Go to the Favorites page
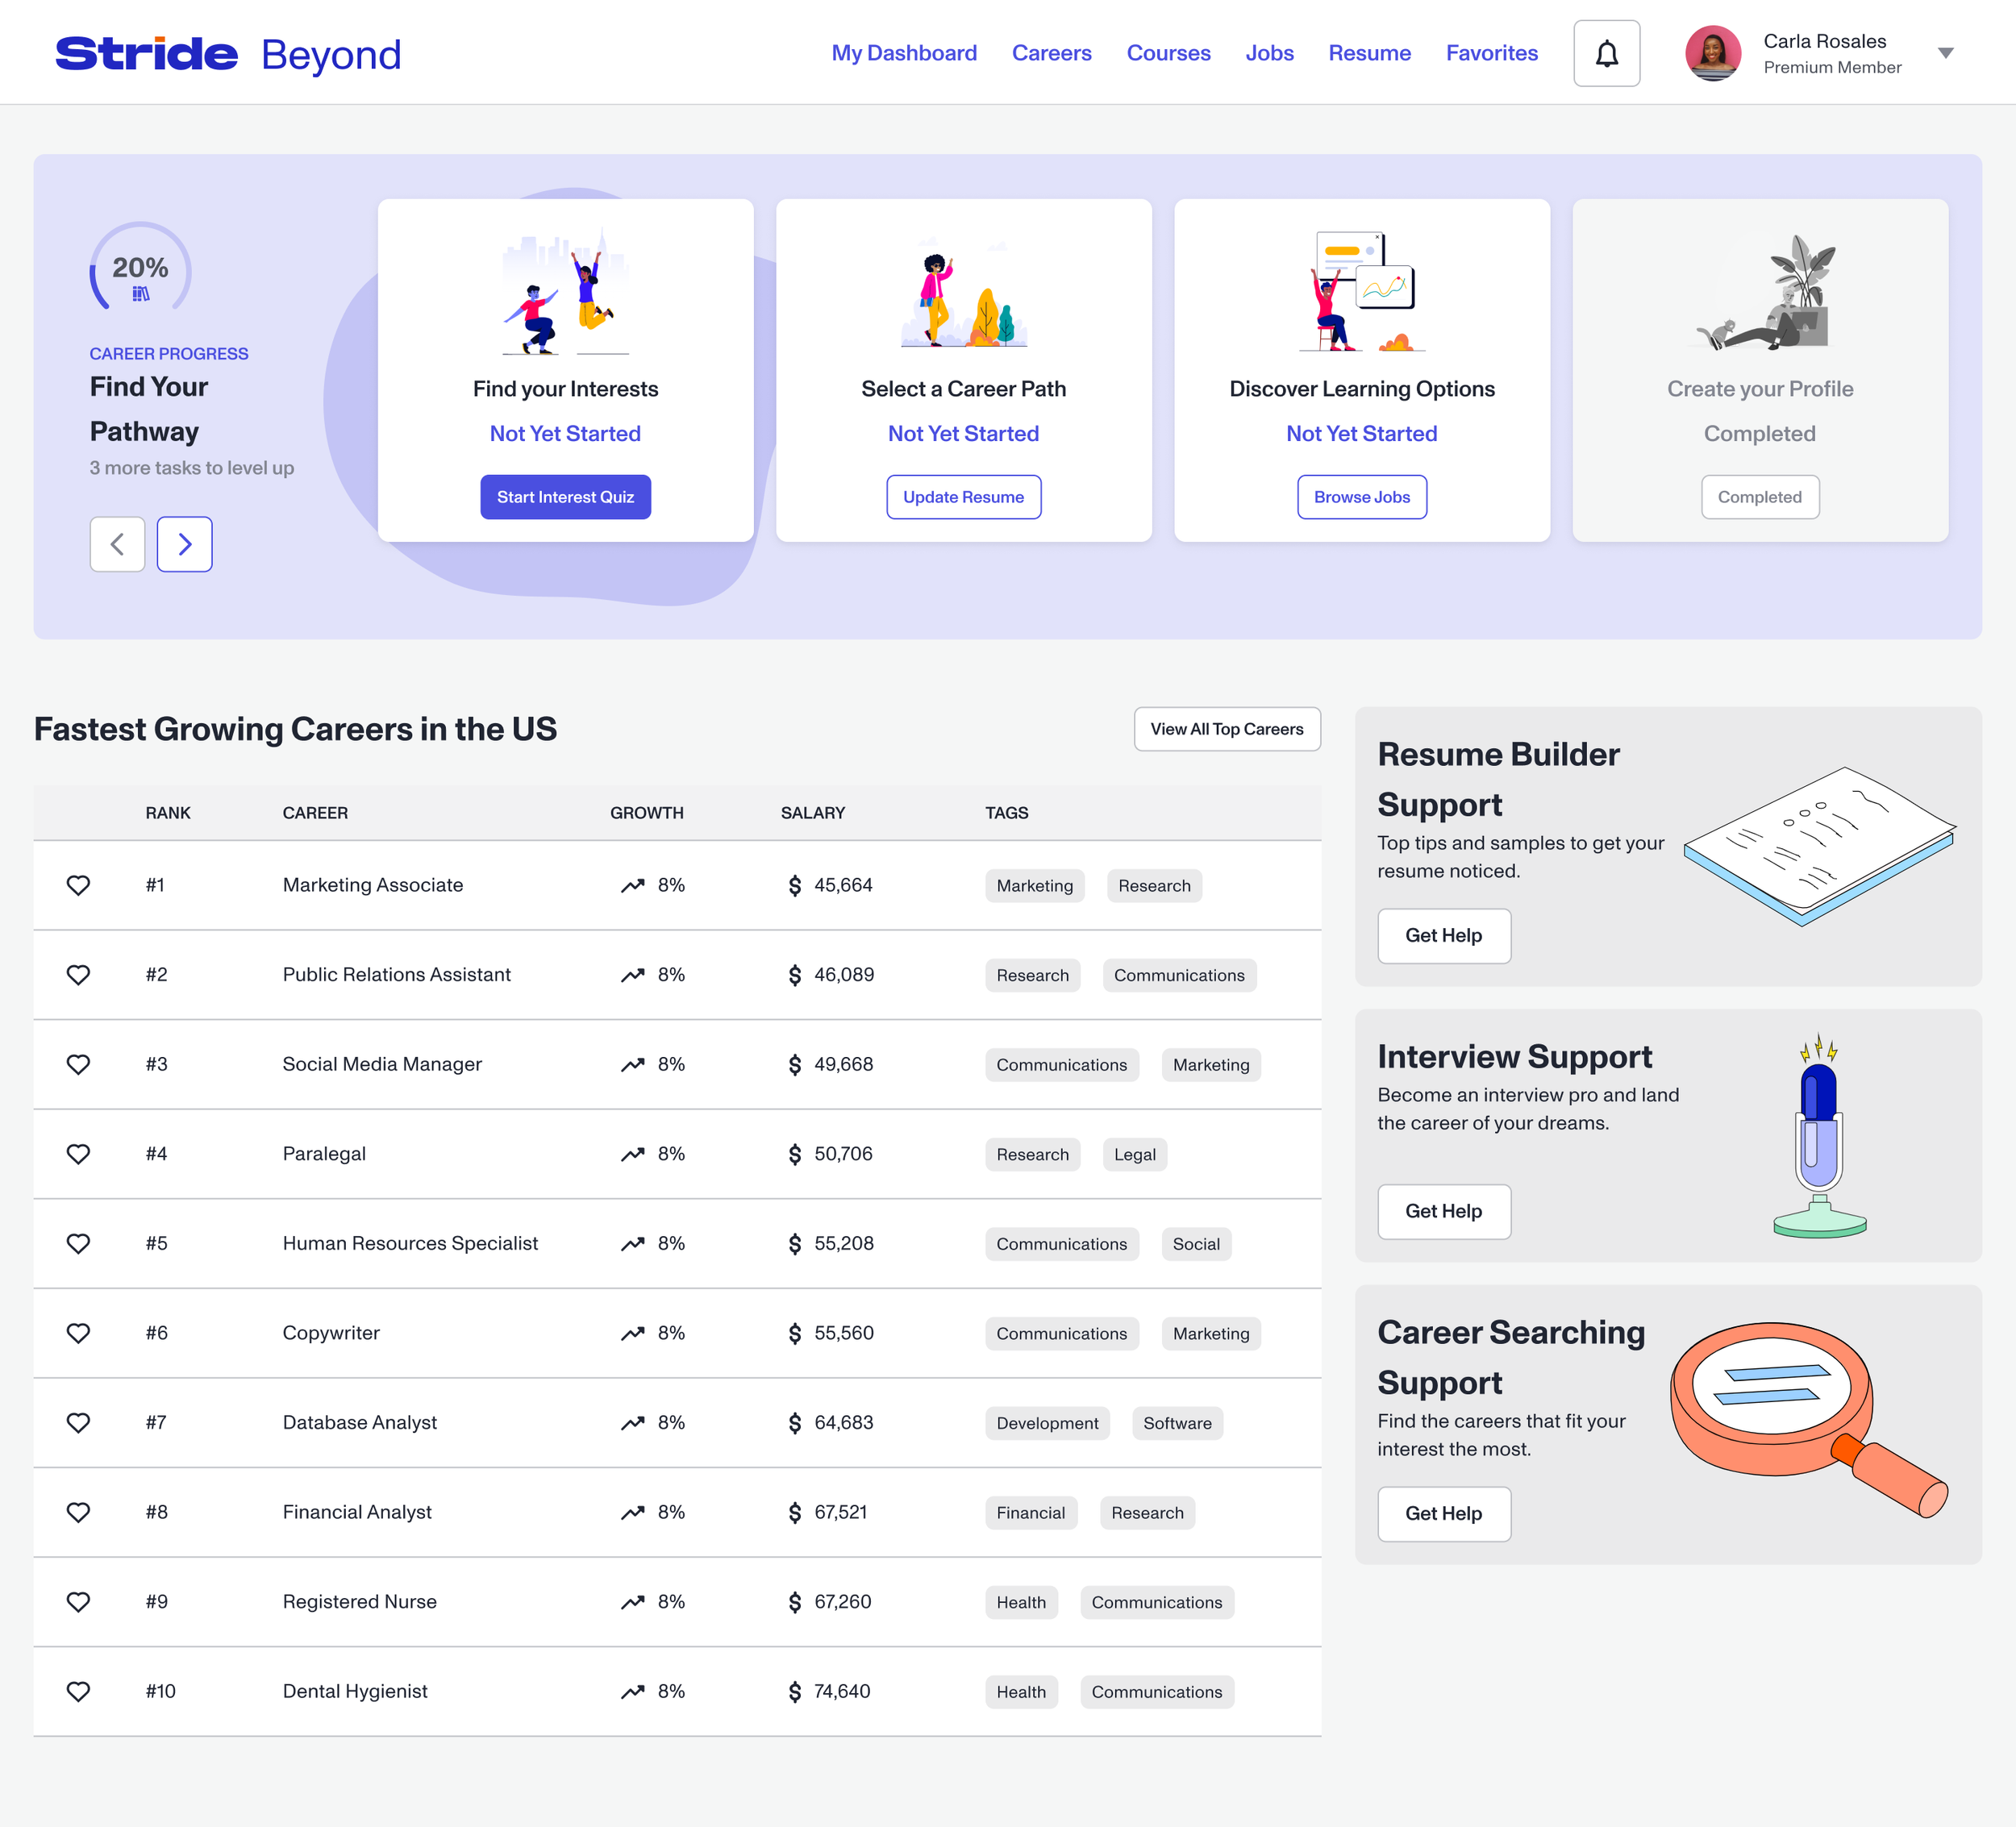The image size is (2016, 1827). 1491,53
